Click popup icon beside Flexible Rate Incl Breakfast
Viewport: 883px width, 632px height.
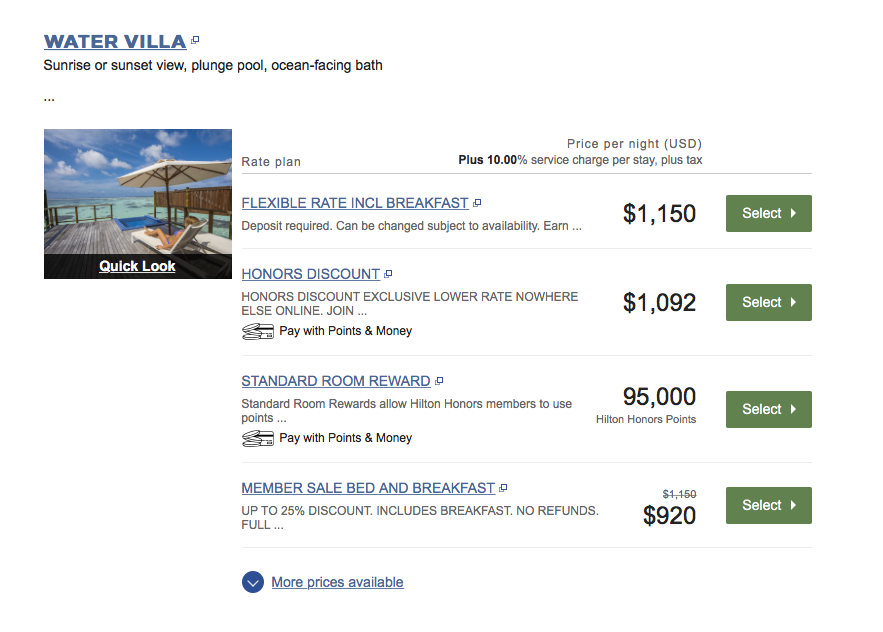(477, 203)
